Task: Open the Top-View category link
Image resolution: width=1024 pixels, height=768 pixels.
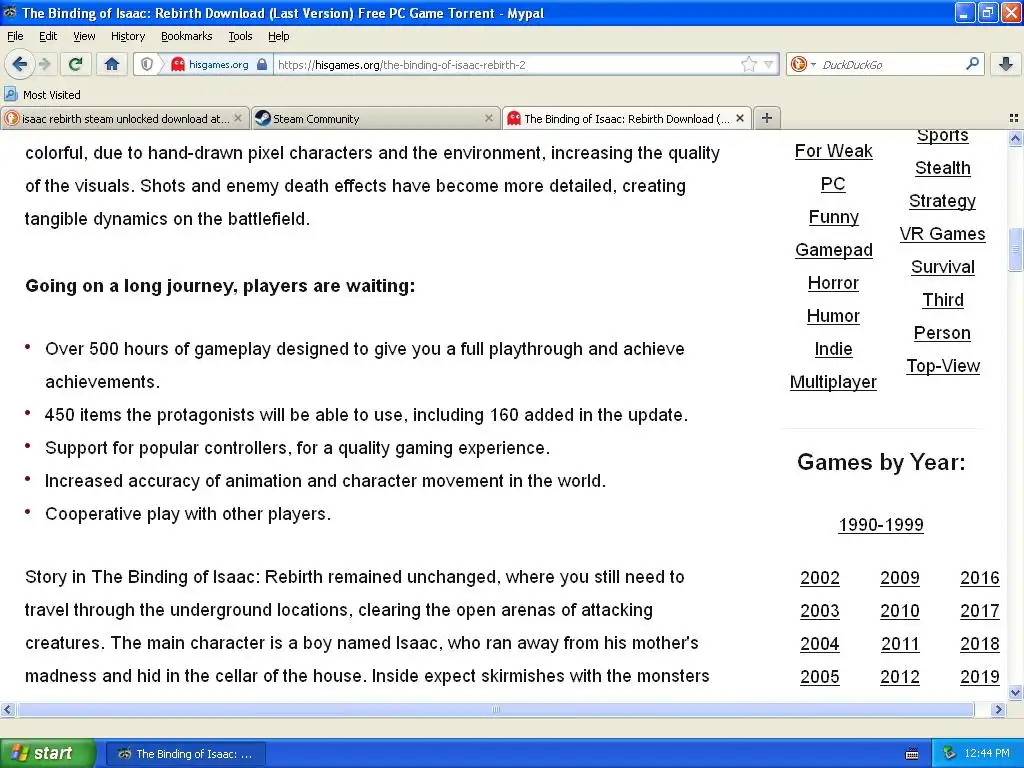Action: (x=942, y=366)
